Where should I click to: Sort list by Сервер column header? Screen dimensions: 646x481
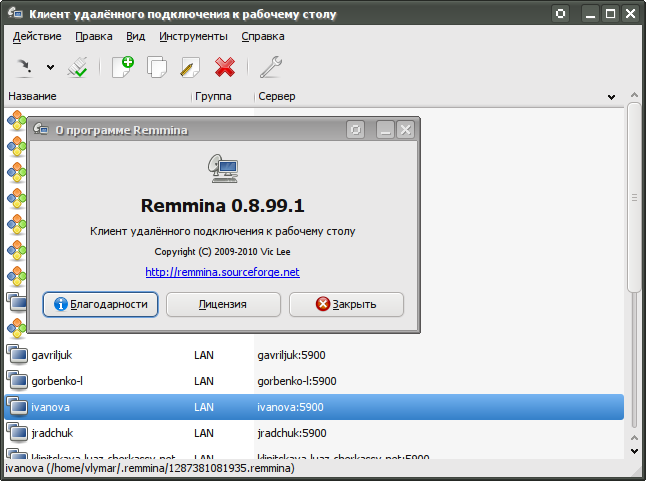[428, 96]
